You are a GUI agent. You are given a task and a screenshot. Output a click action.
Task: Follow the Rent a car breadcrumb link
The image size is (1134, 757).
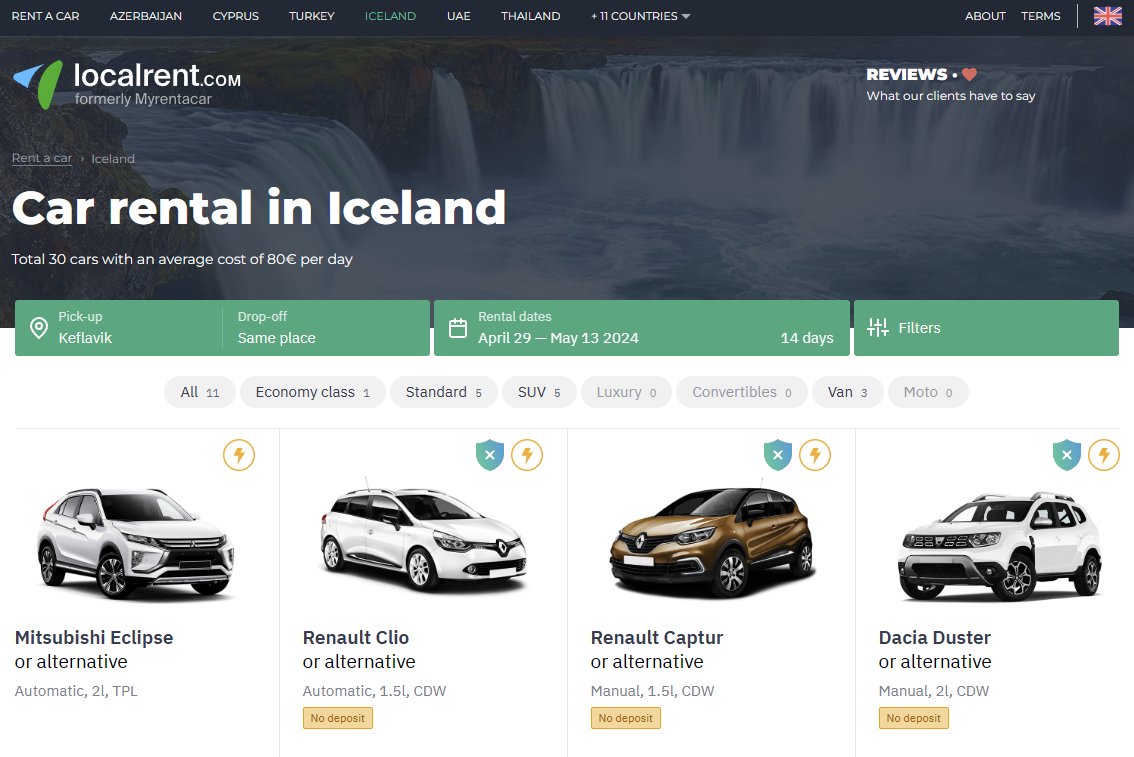(42, 158)
